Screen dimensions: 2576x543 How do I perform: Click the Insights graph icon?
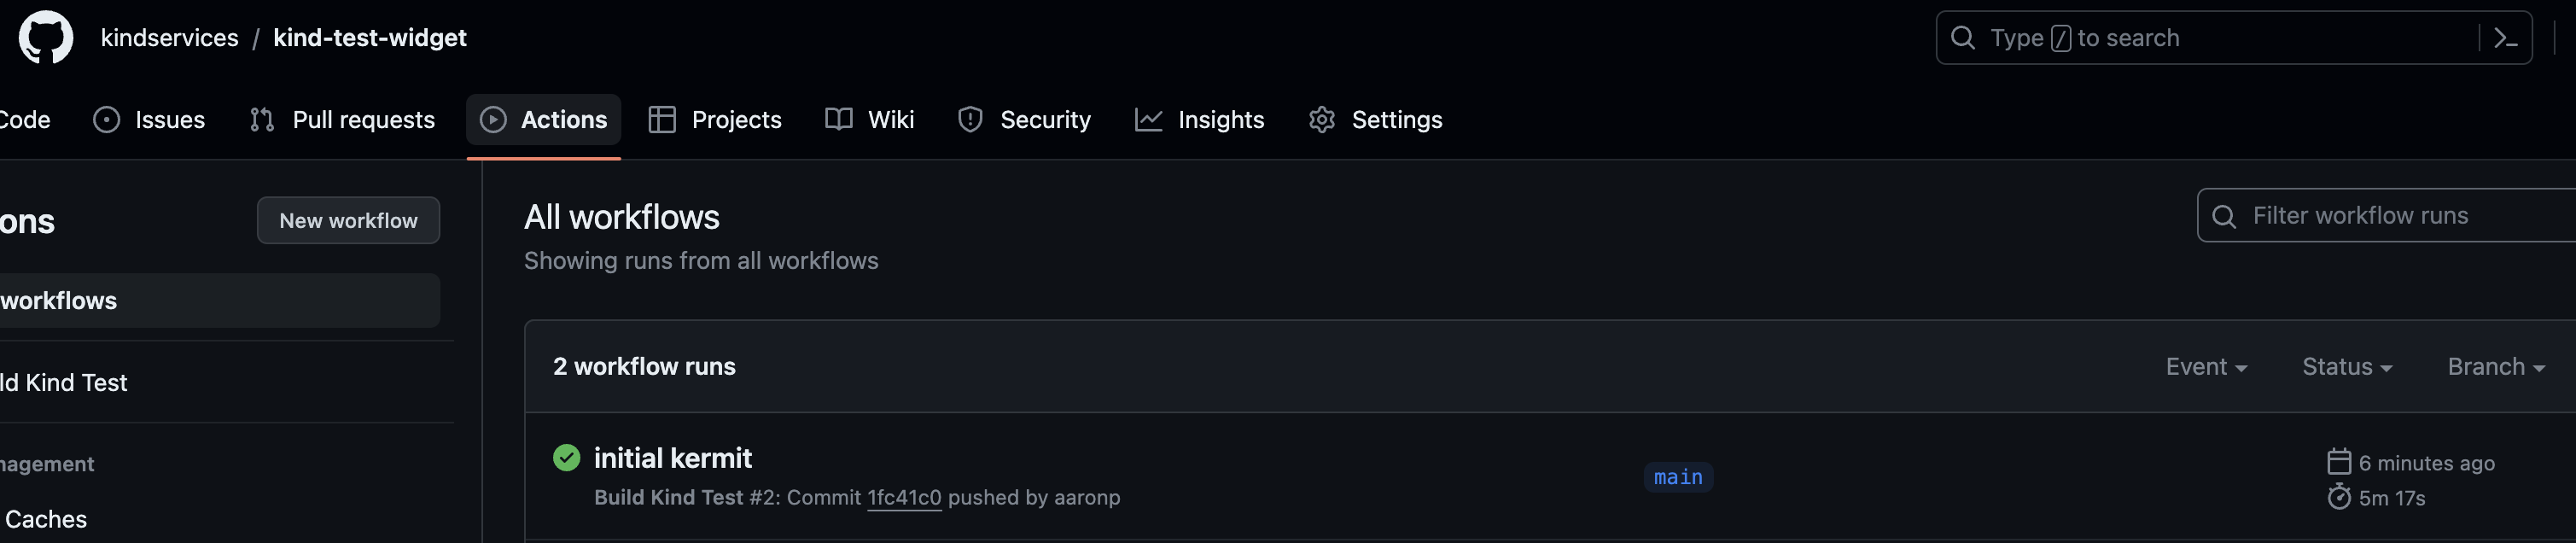point(1148,120)
